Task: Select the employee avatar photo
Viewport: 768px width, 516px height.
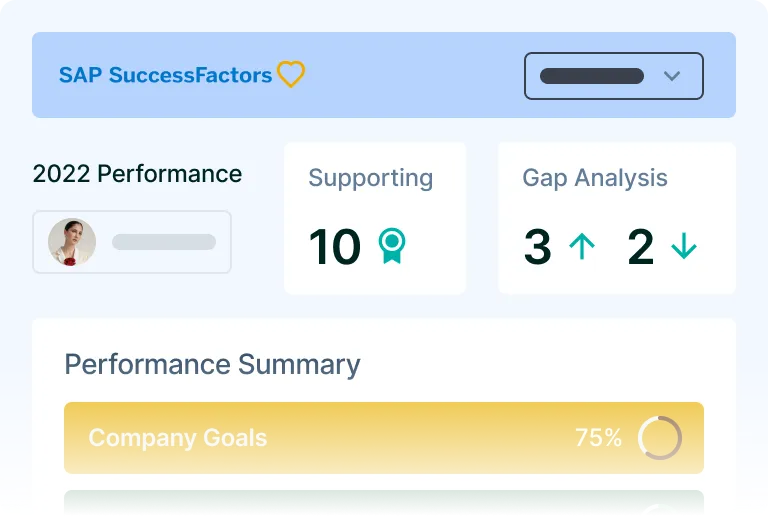Action: point(72,242)
